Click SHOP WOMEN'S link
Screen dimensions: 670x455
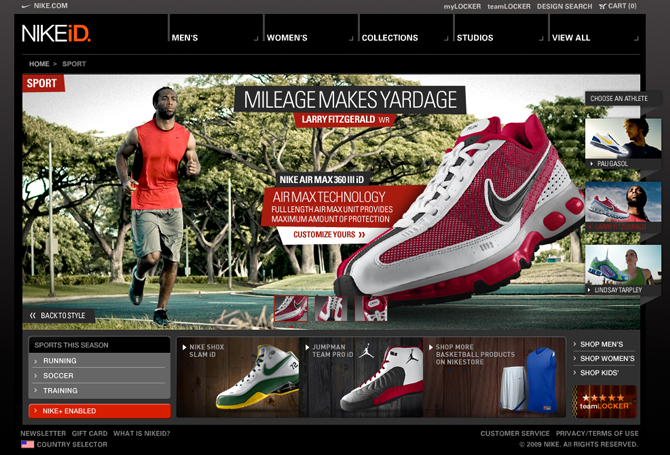click(x=607, y=358)
